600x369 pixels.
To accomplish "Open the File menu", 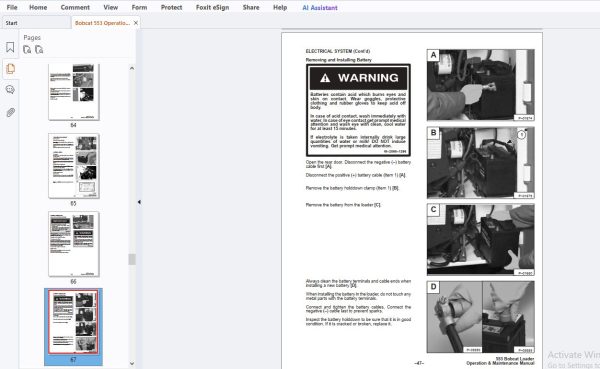I will (x=12, y=7).
